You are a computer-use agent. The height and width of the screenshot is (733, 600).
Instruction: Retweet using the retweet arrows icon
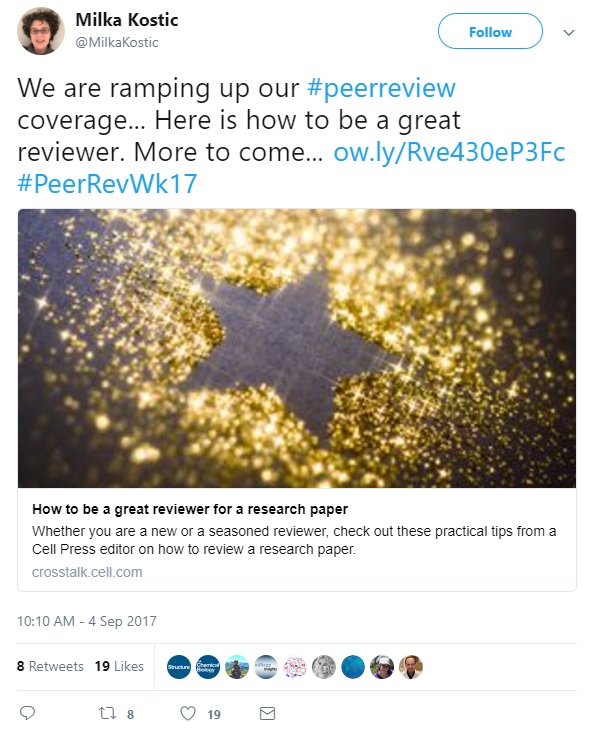point(107,713)
